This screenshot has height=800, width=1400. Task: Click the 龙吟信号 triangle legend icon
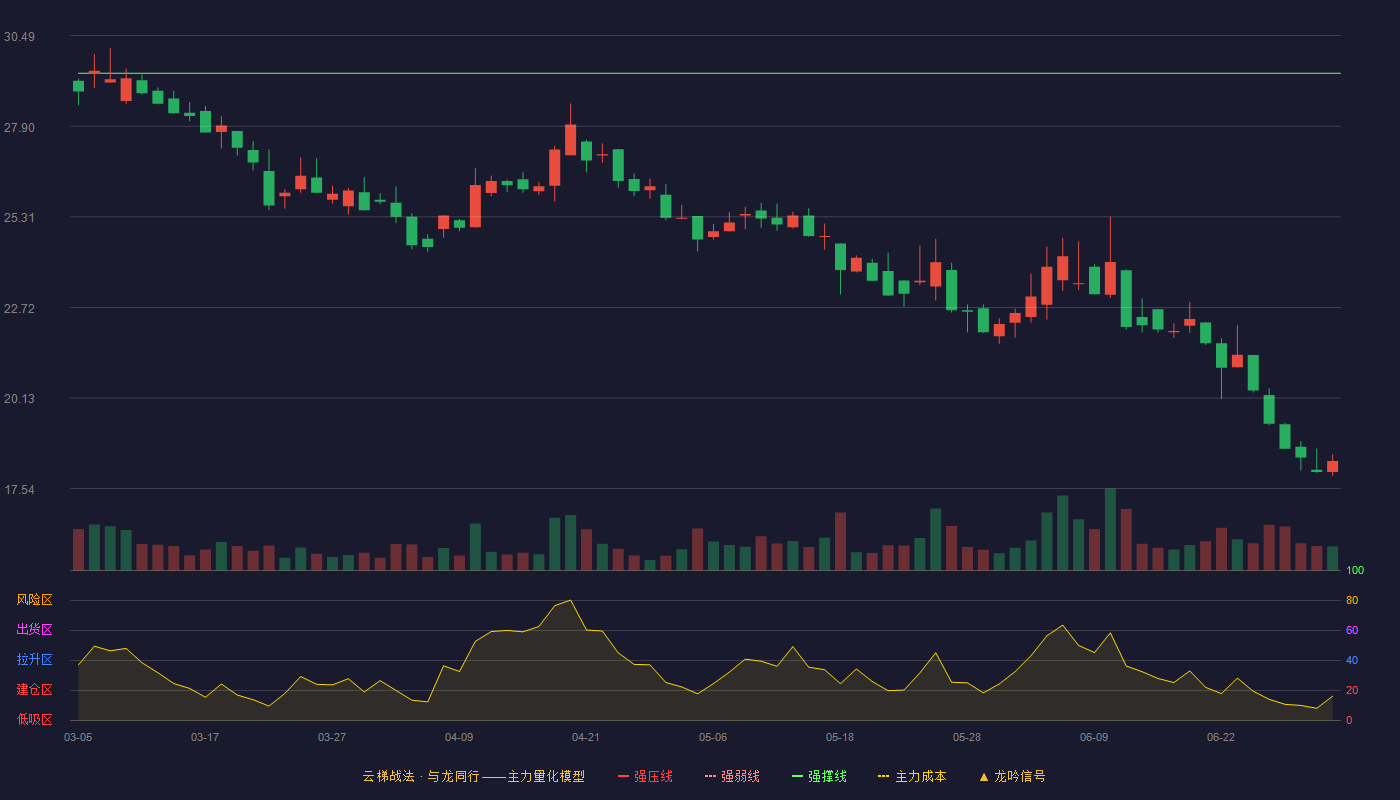click(x=984, y=776)
